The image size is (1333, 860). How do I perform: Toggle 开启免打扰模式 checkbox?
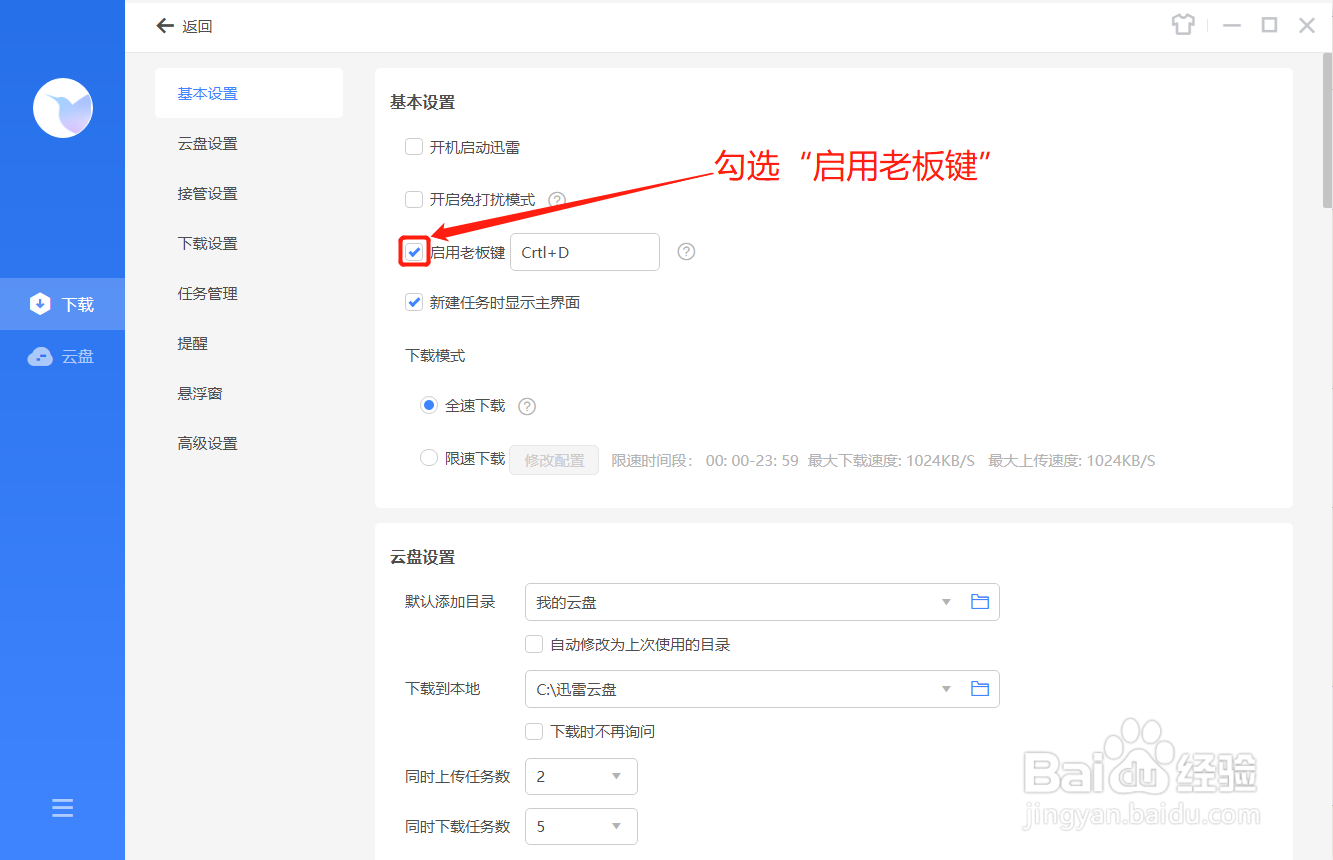(x=414, y=199)
